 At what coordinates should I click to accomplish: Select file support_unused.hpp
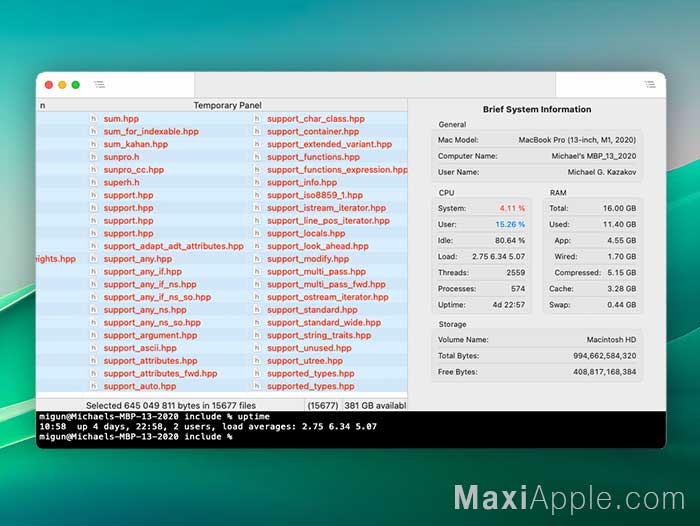309,348
